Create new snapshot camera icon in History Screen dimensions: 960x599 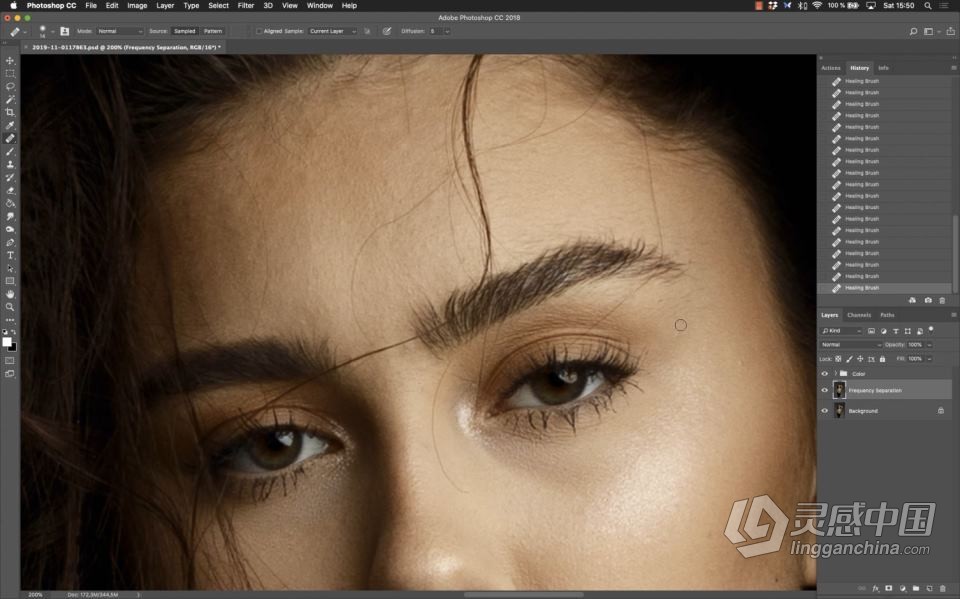click(x=928, y=300)
